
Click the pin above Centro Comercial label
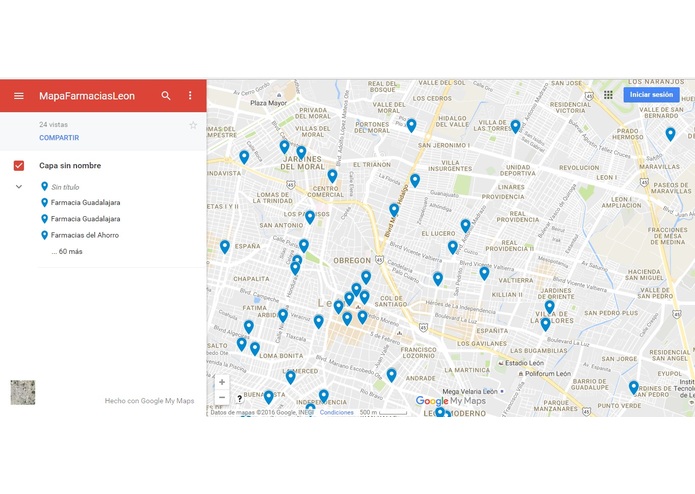[x=332, y=176]
